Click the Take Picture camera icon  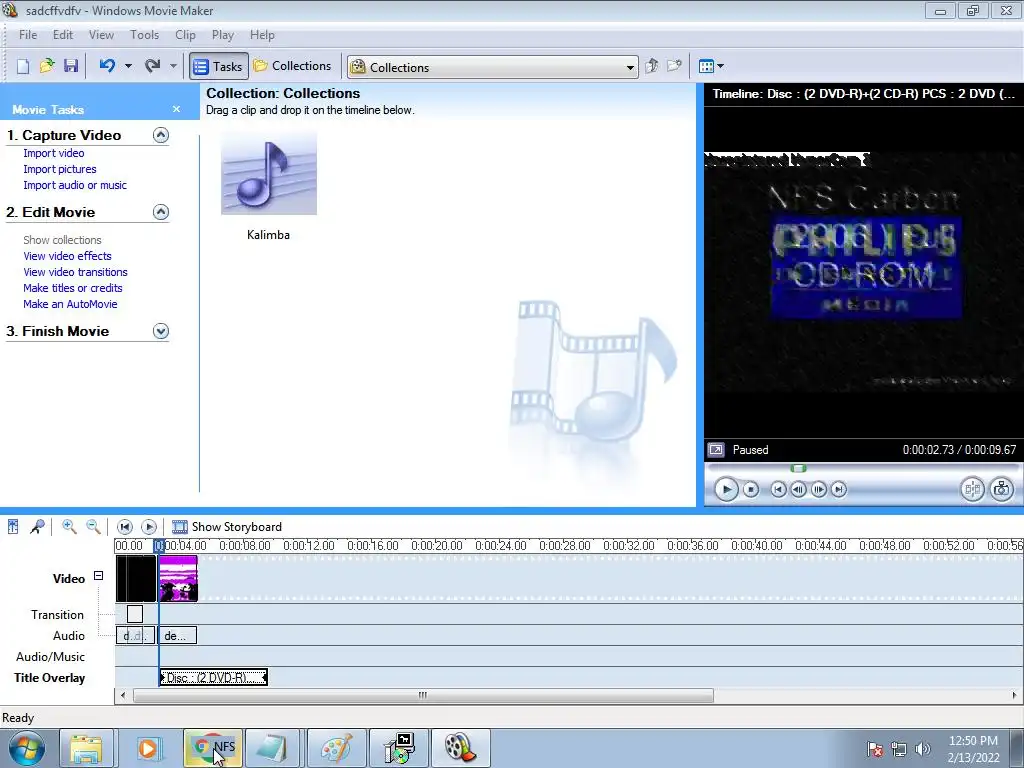(1002, 490)
